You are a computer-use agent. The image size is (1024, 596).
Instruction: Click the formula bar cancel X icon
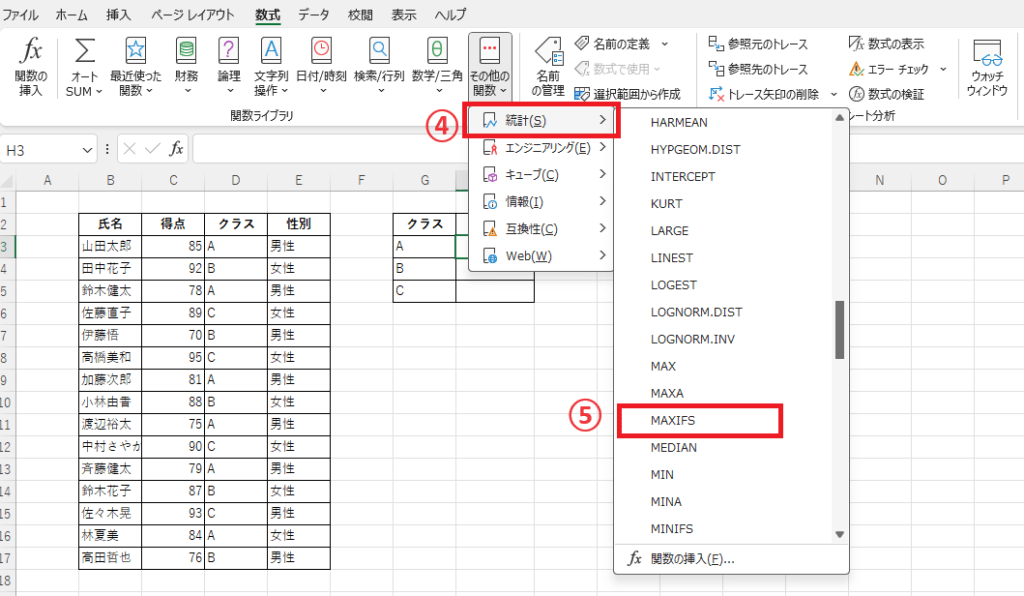pyautogui.click(x=129, y=149)
